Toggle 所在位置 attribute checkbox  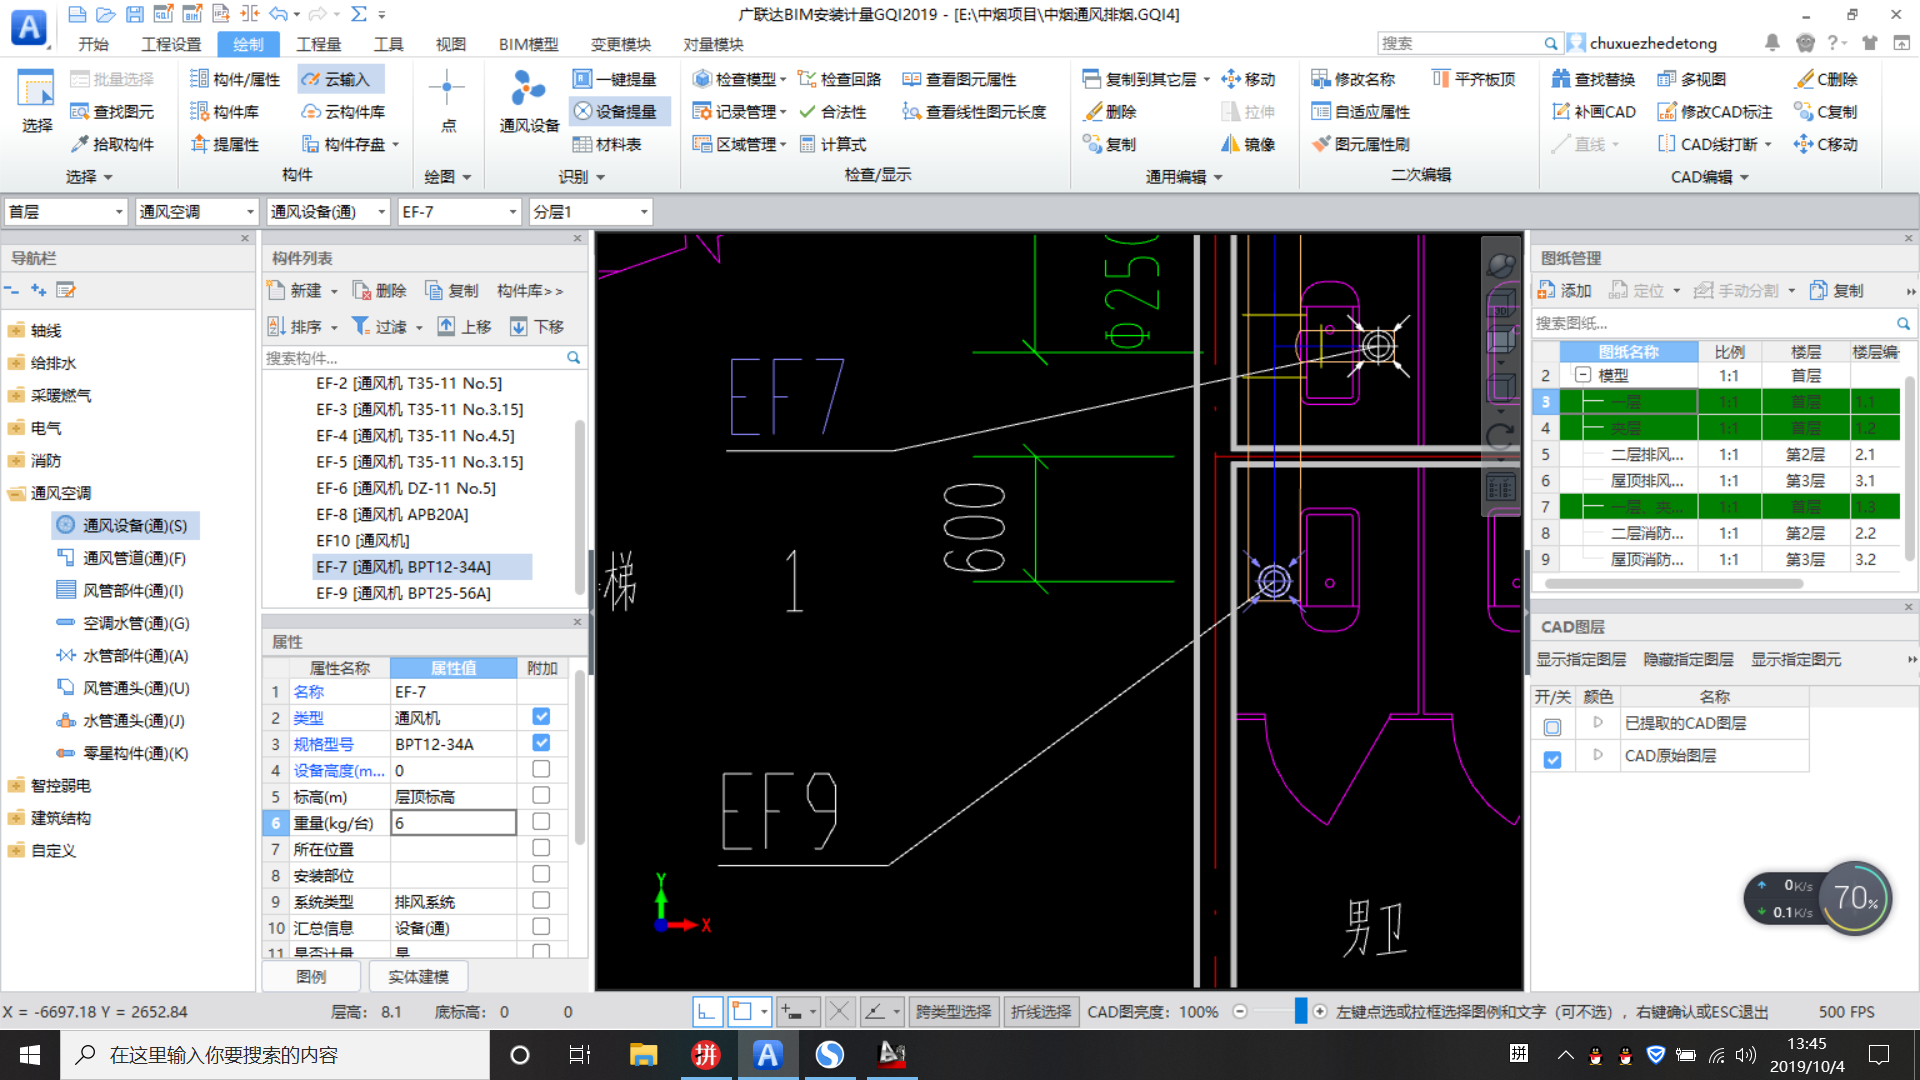click(x=541, y=848)
